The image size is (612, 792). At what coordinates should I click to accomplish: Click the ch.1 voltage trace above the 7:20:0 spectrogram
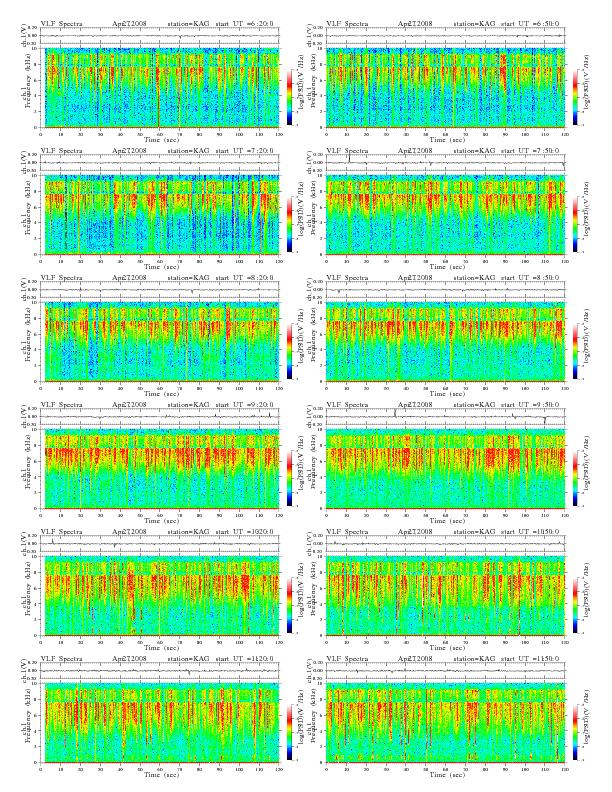[x=160, y=163]
